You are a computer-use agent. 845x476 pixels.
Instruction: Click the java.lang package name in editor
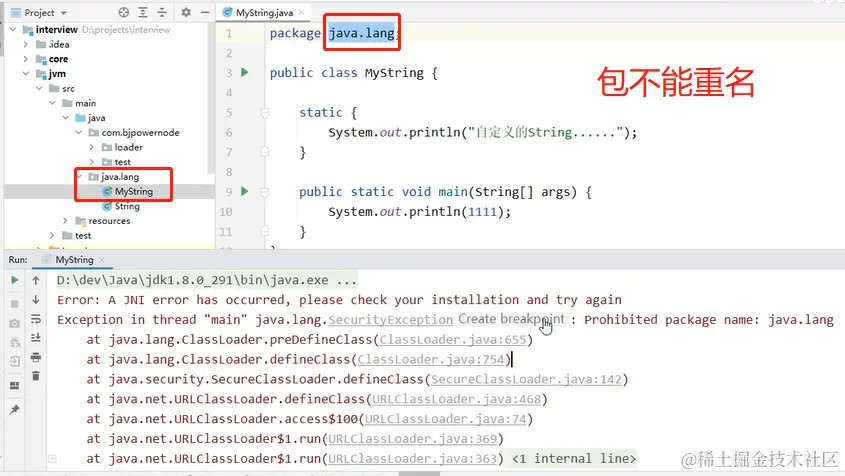tap(362, 33)
